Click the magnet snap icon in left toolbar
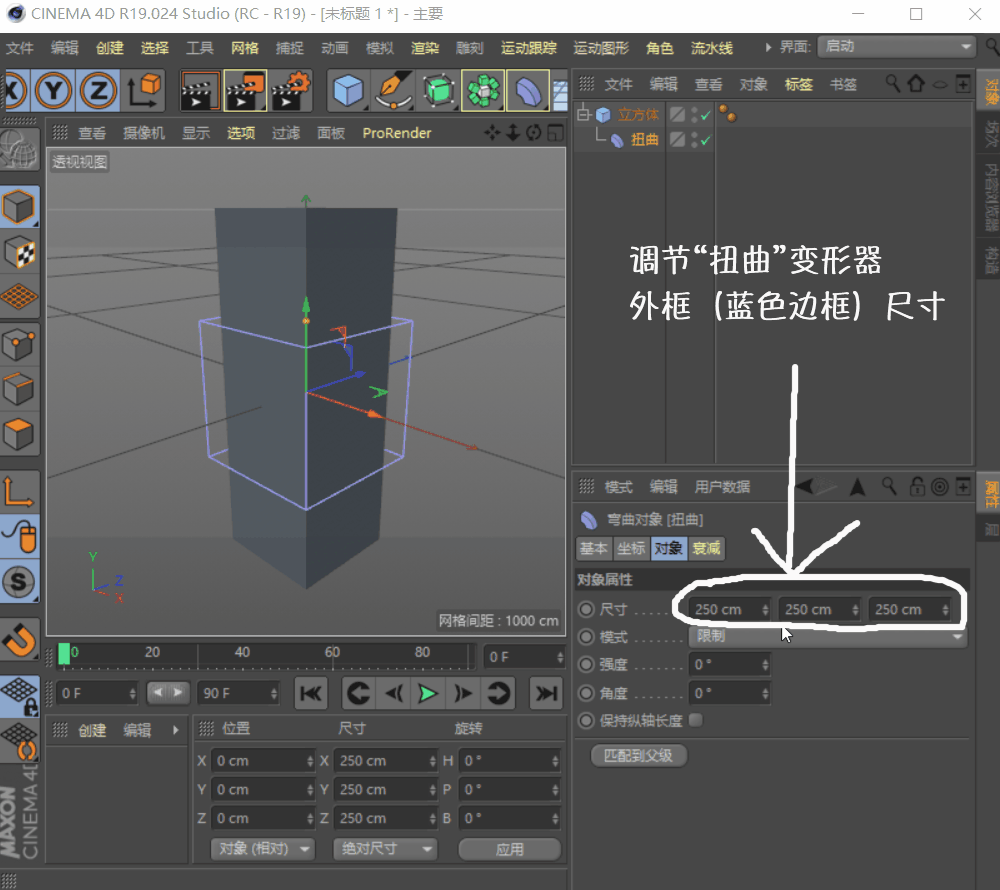1000x890 pixels. point(19,640)
